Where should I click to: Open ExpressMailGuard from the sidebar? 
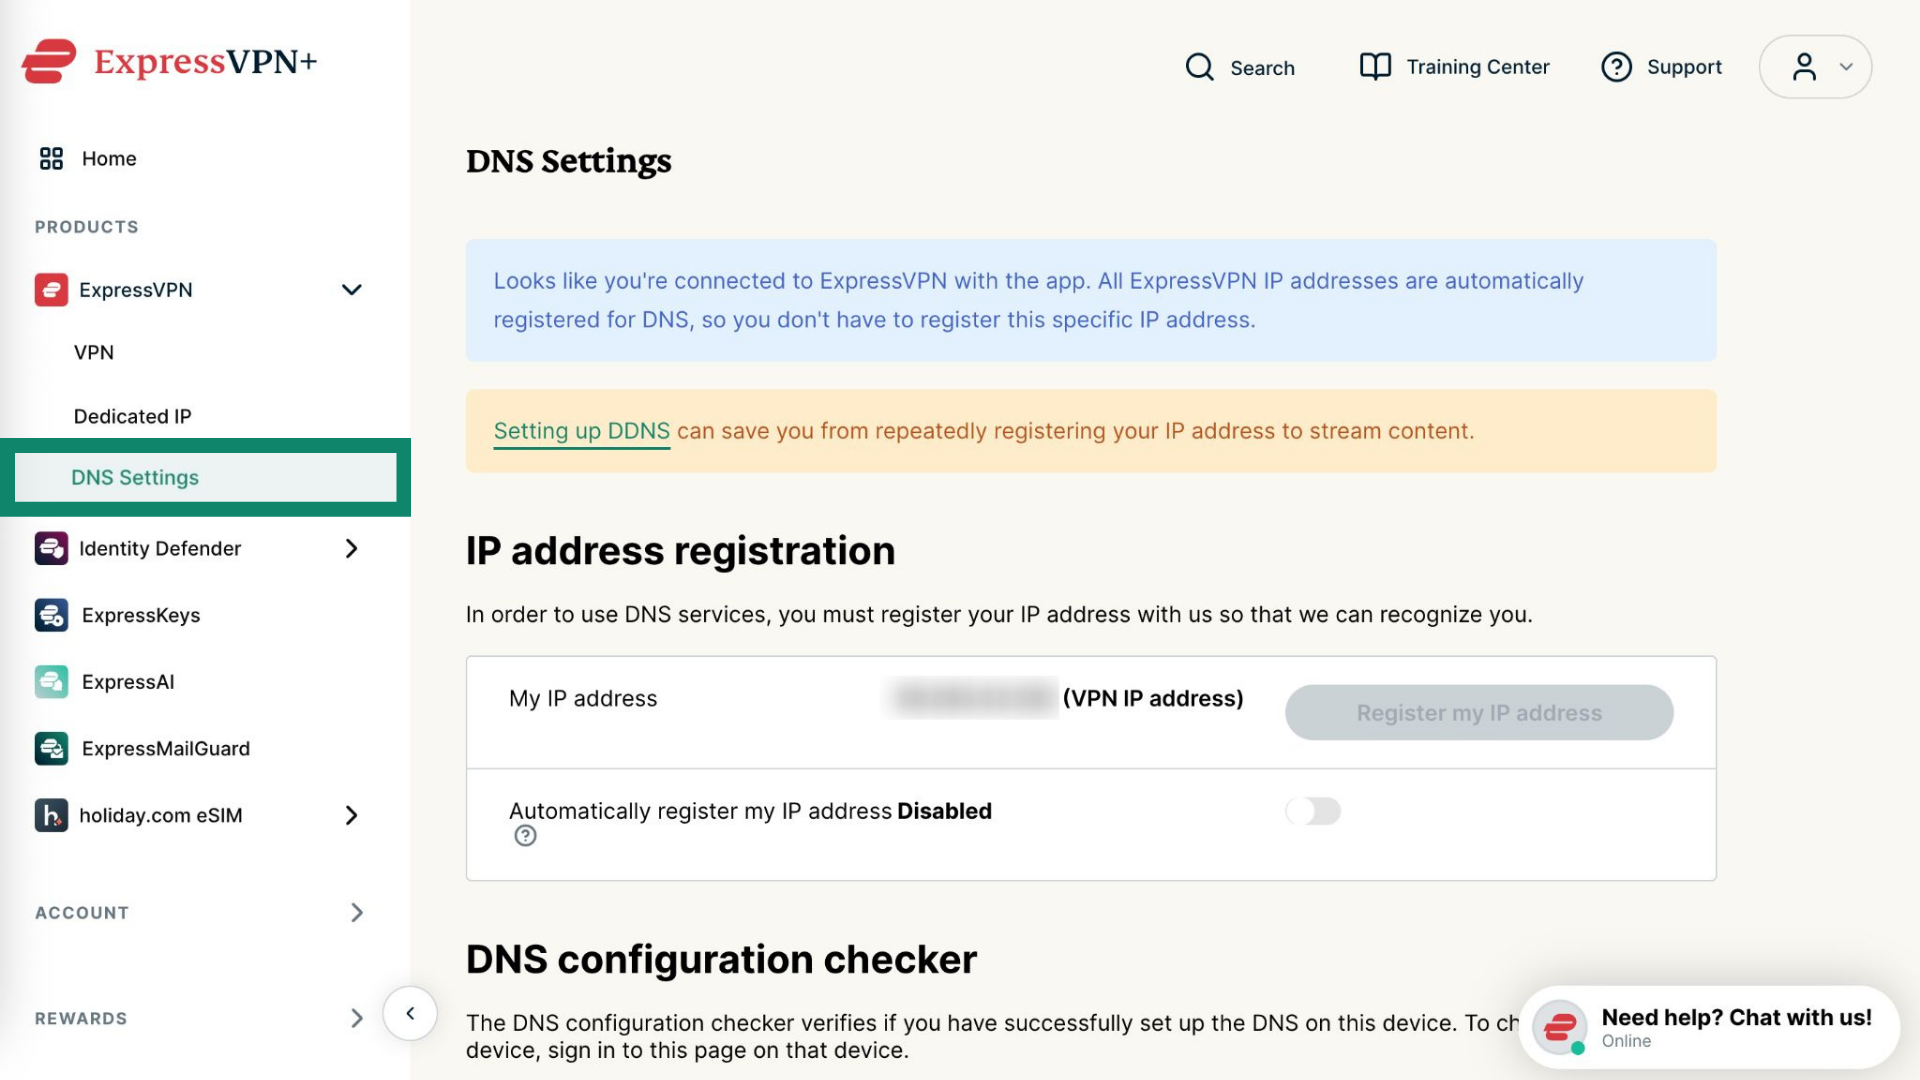(166, 748)
